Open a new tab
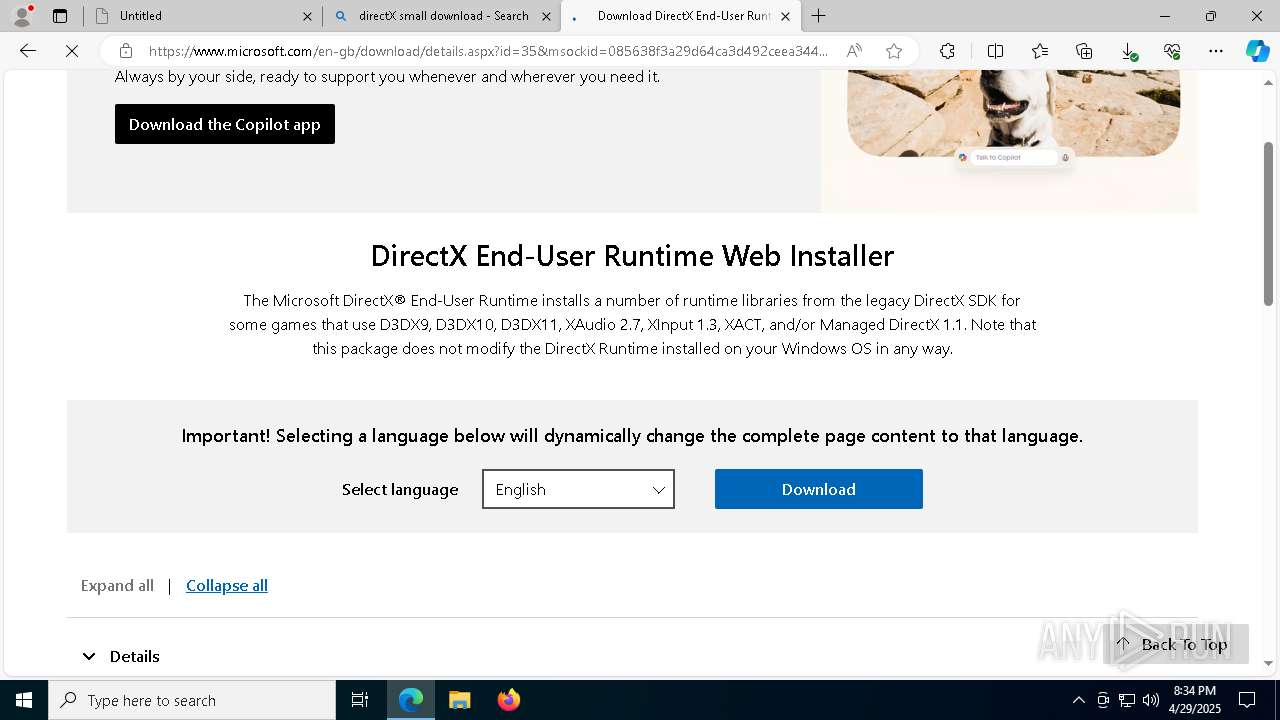The width and height of the screenshot is (1280, 720). click(x=818, y=16)
